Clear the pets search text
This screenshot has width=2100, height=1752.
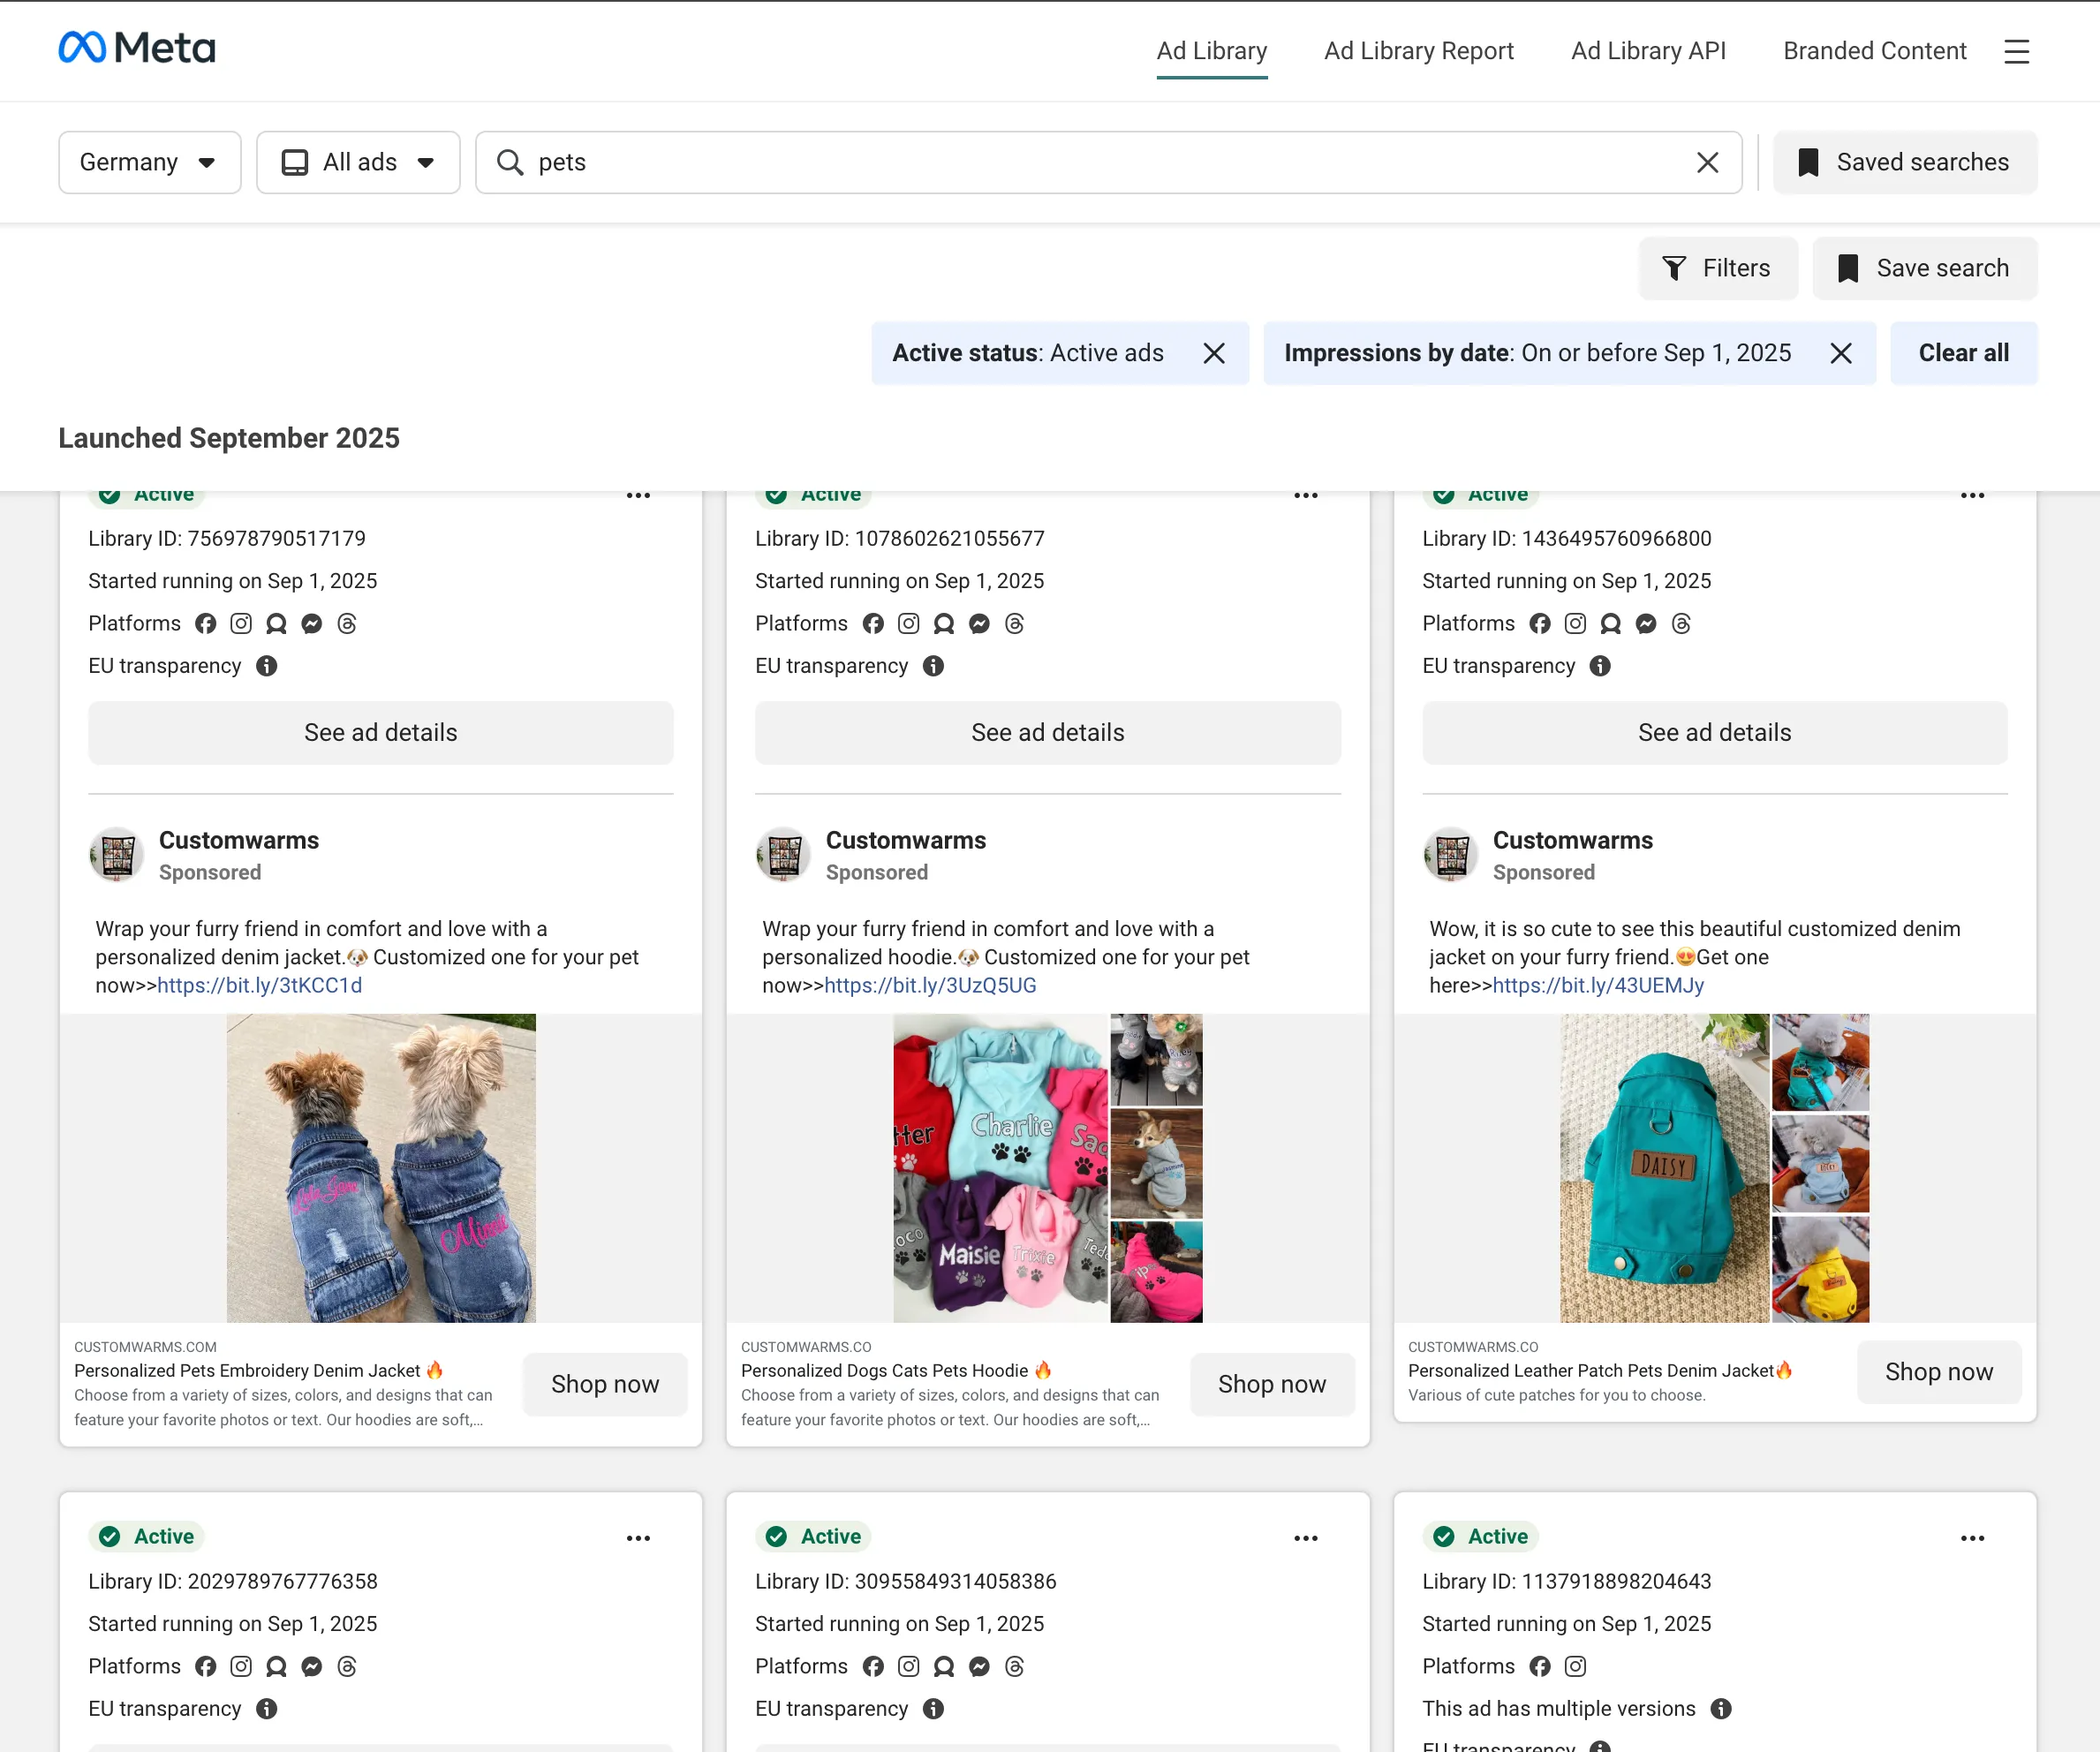click(x=1707, y=162)
